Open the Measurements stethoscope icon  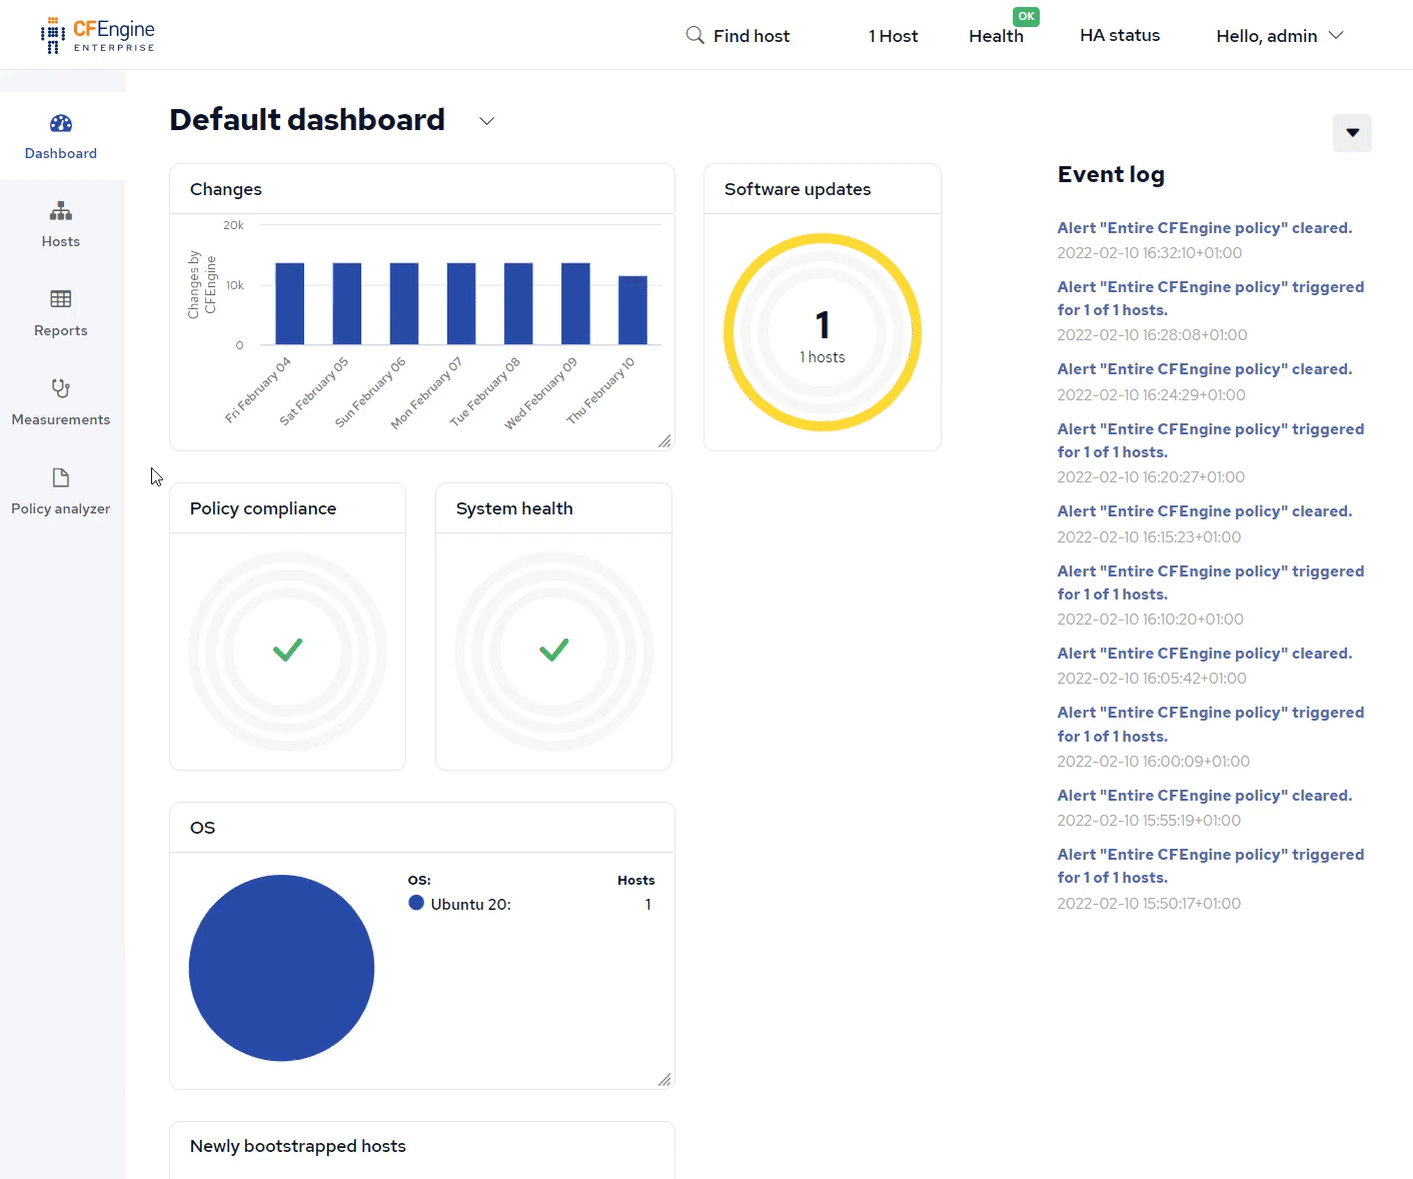coord(61,388)
